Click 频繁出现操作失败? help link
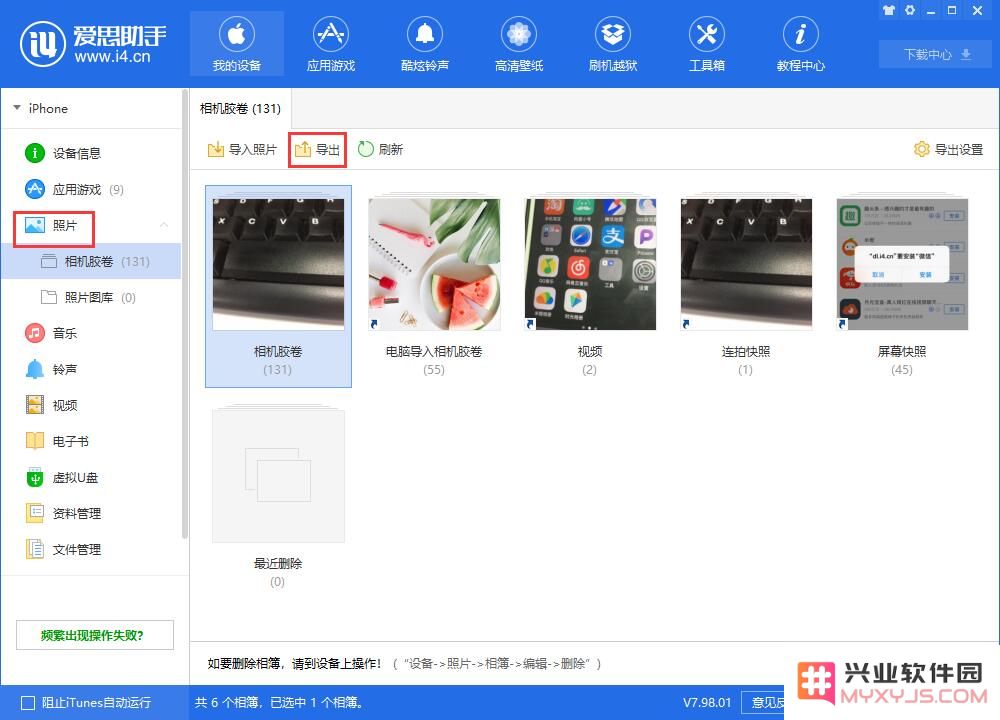The width and height of the screenshot is (1000, 720). click(94, 635)
